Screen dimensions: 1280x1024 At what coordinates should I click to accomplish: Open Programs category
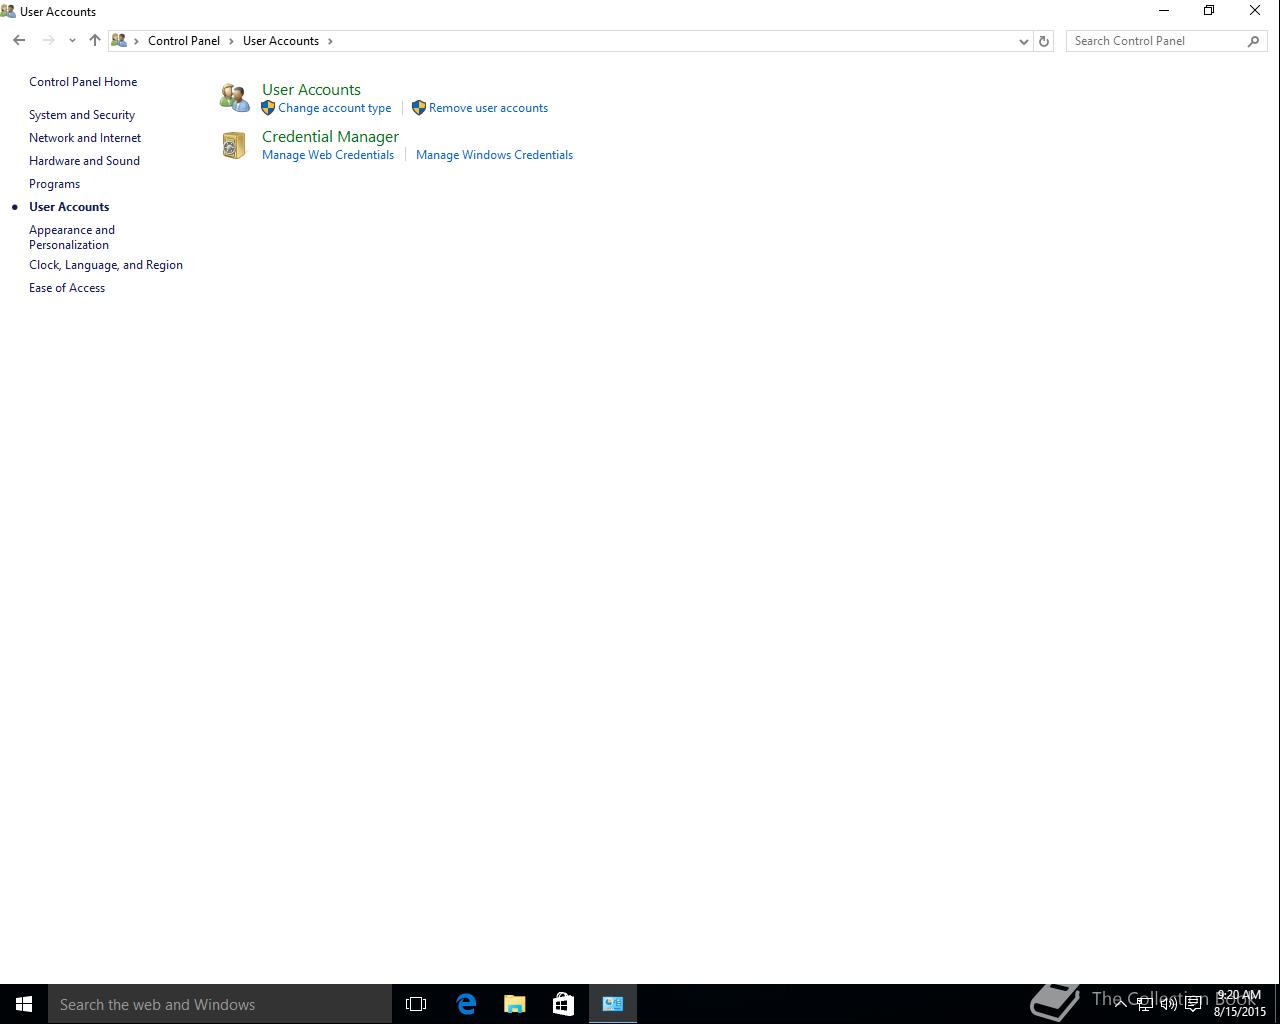pos(54,184)
